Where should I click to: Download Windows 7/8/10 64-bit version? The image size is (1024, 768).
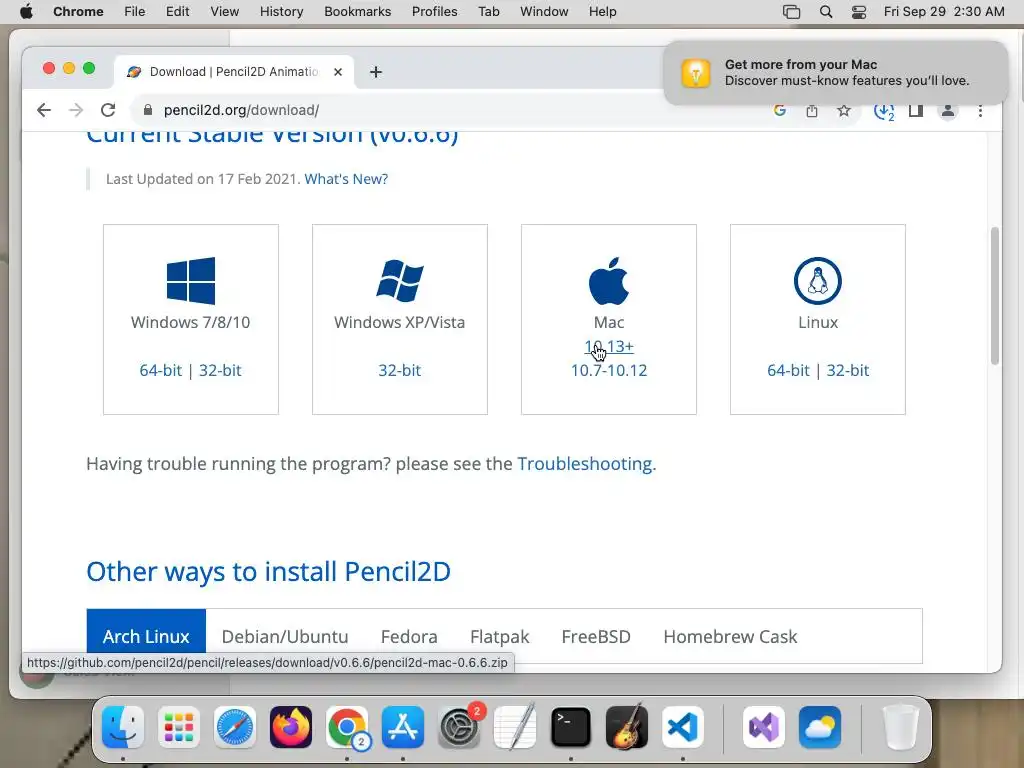tap(161, 370)
